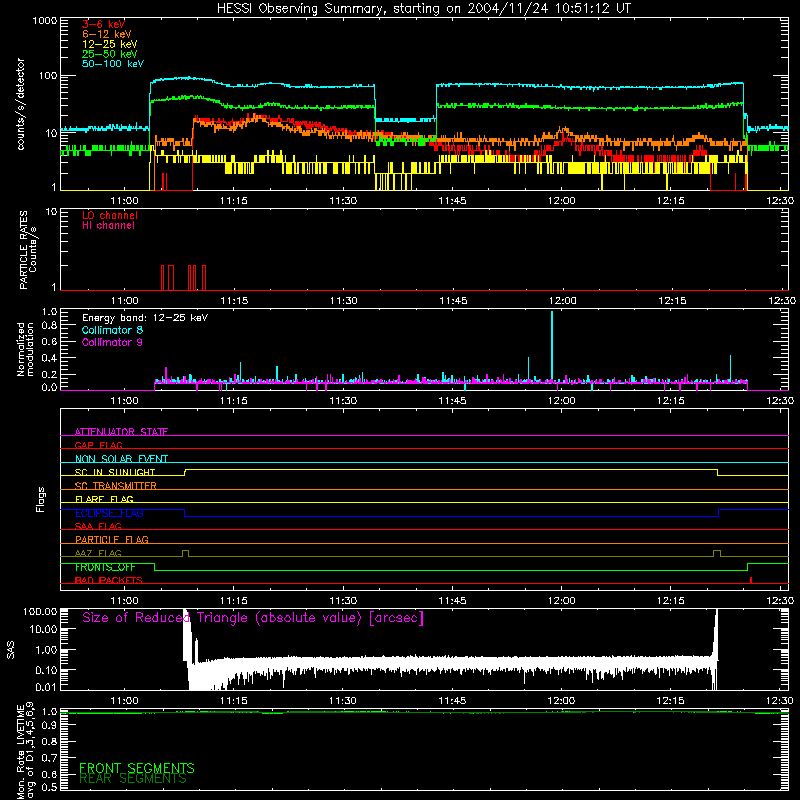Click the FLARE FLAG label
800x800 pixels.
click(104, 499)
